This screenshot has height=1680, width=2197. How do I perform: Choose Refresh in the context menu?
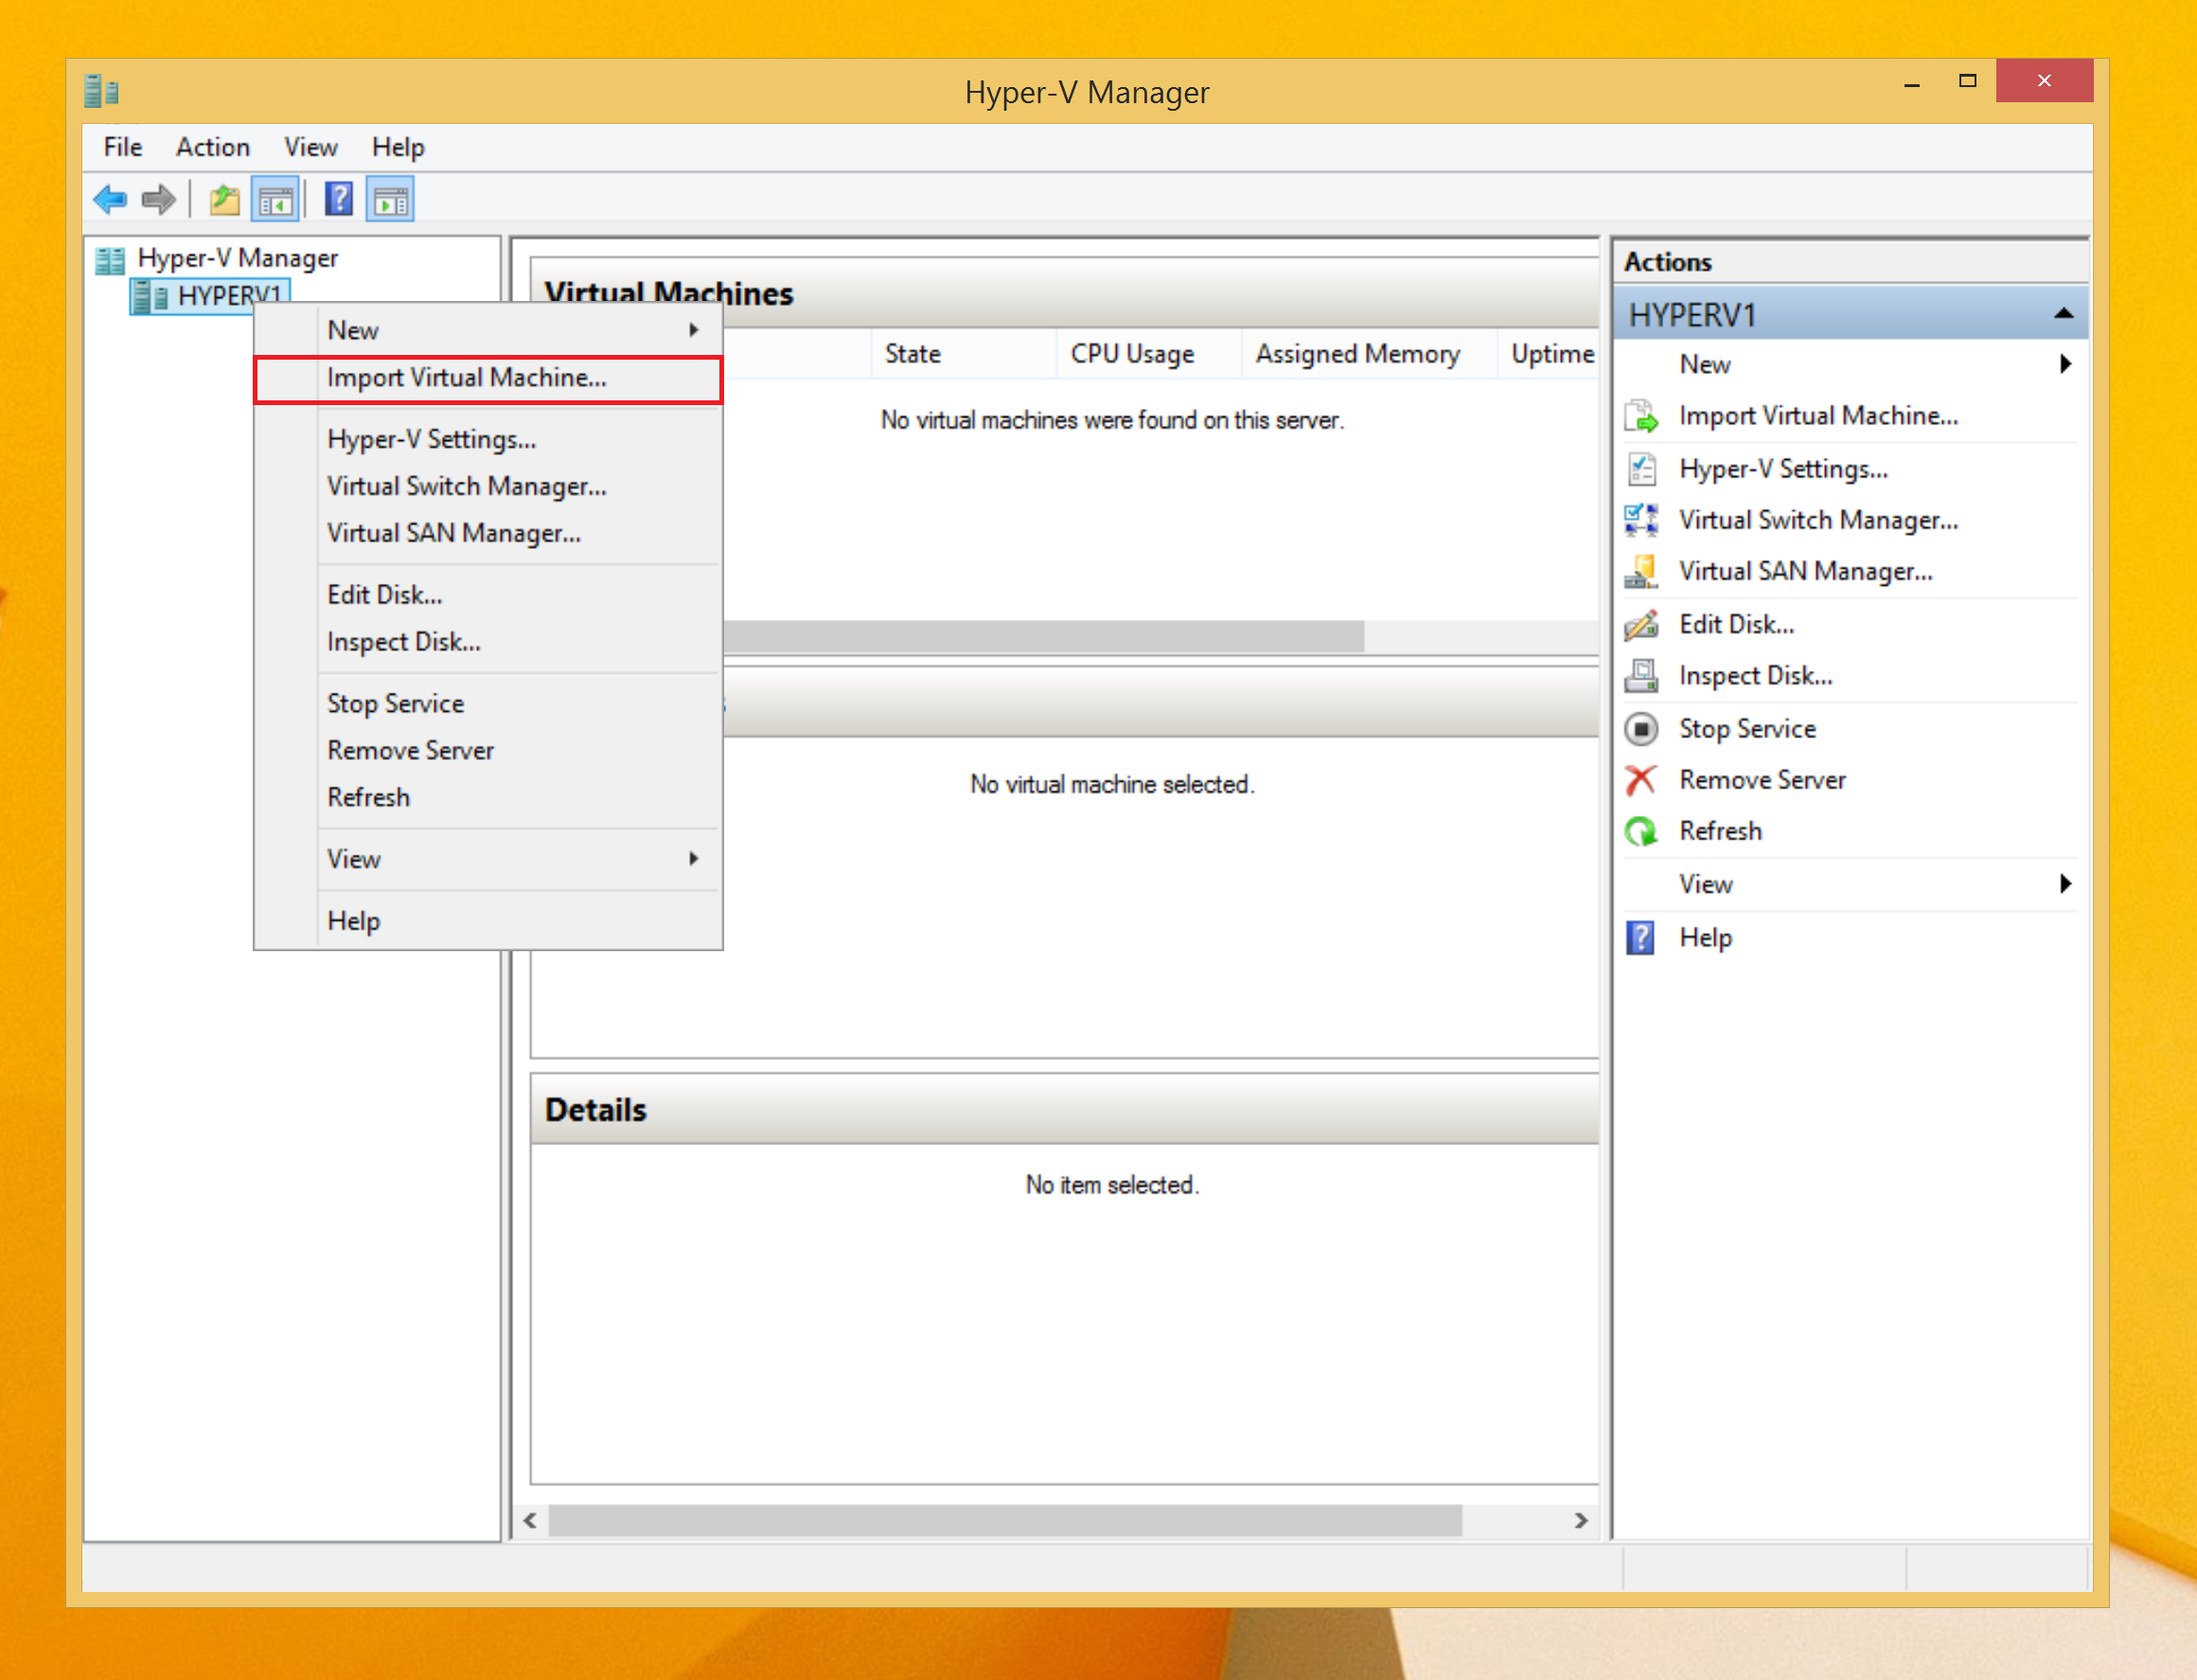click(x=488, y=798)
